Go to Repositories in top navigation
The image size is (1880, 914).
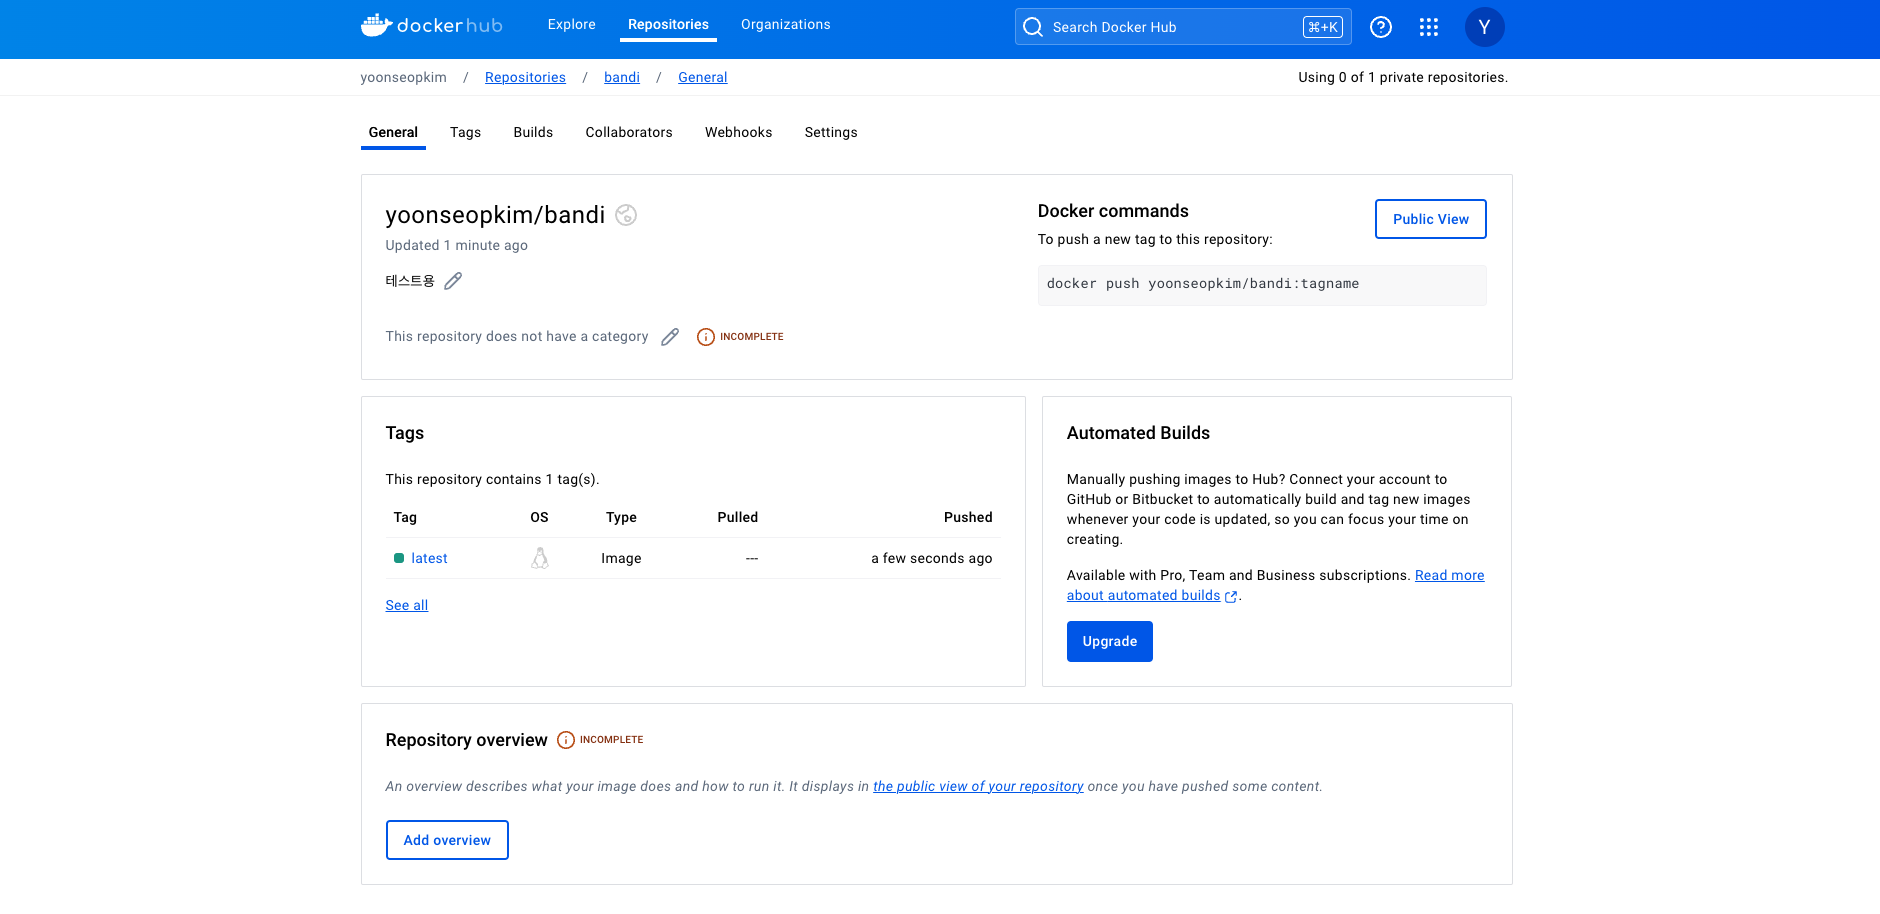pyautogui.click(x=668, y=25)
